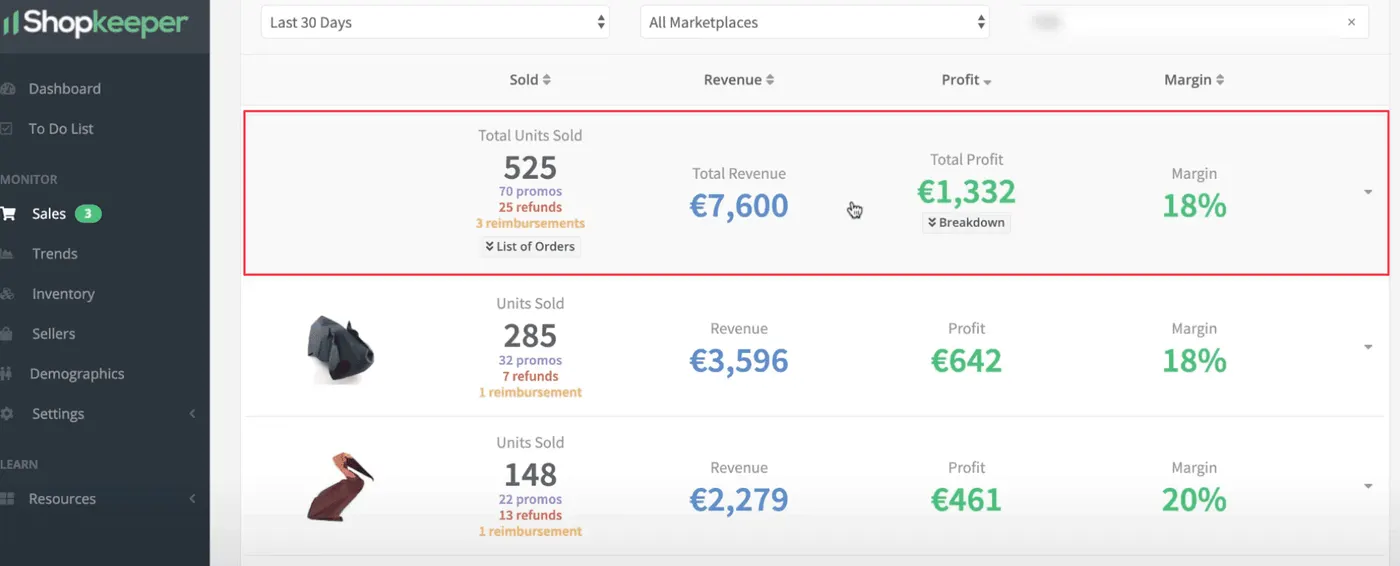The image size is (1400, 566).
Task: Click the 25 refunds link
Action: tap(530, 207)
